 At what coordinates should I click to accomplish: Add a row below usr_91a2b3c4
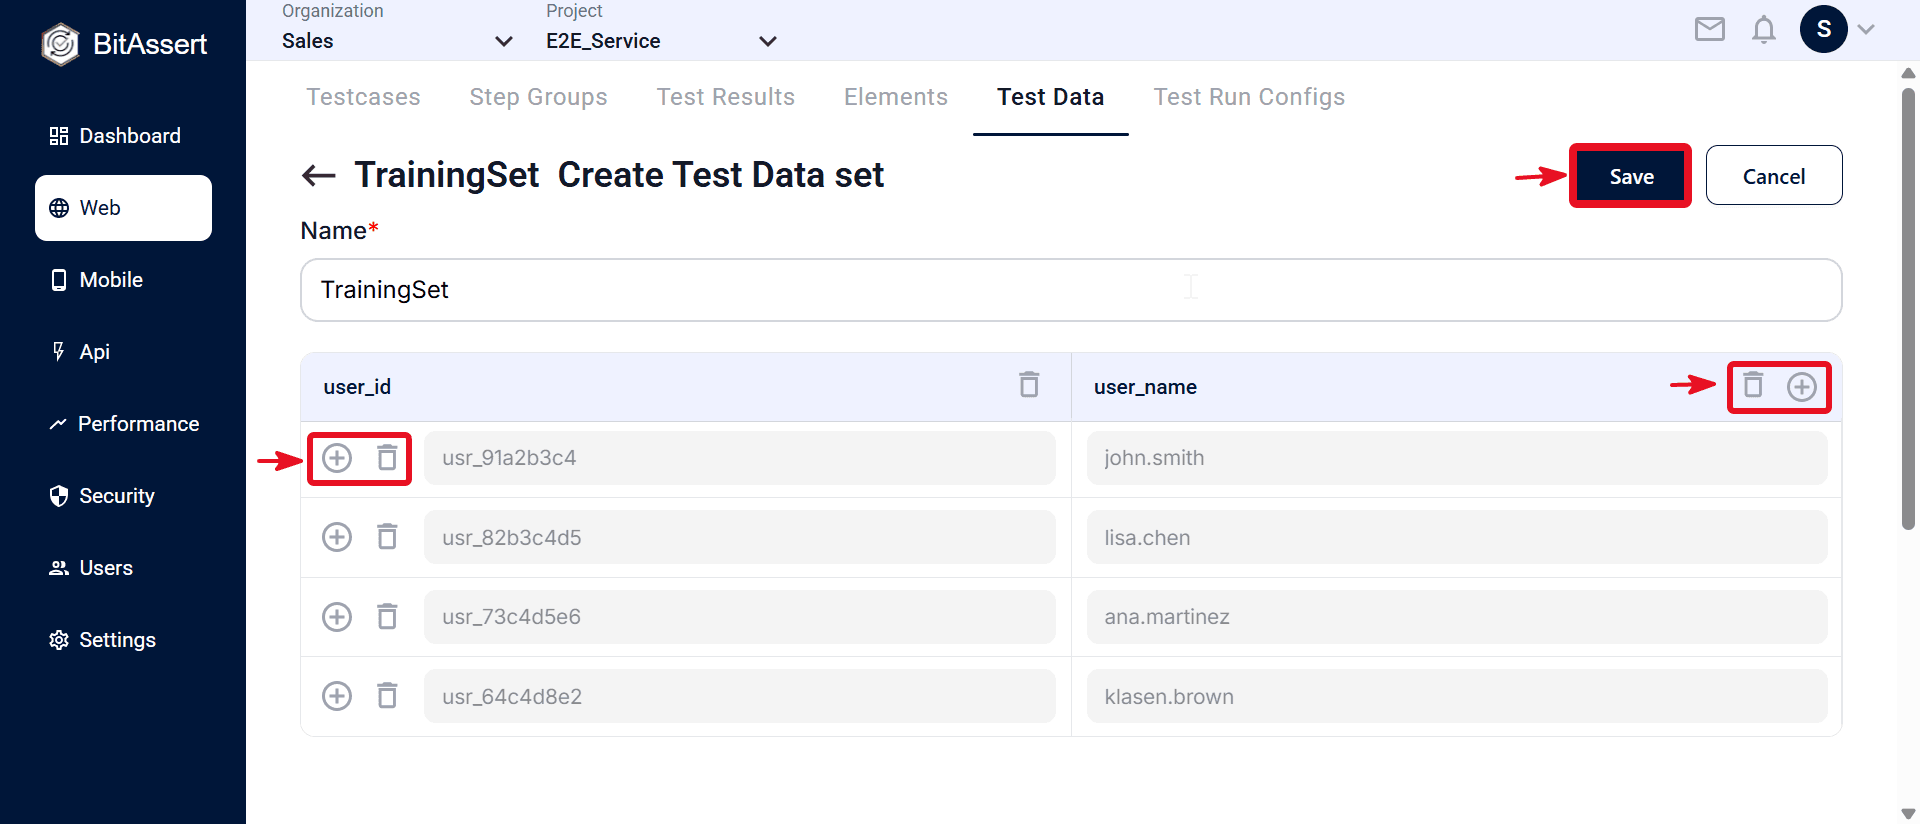[337, 458]
